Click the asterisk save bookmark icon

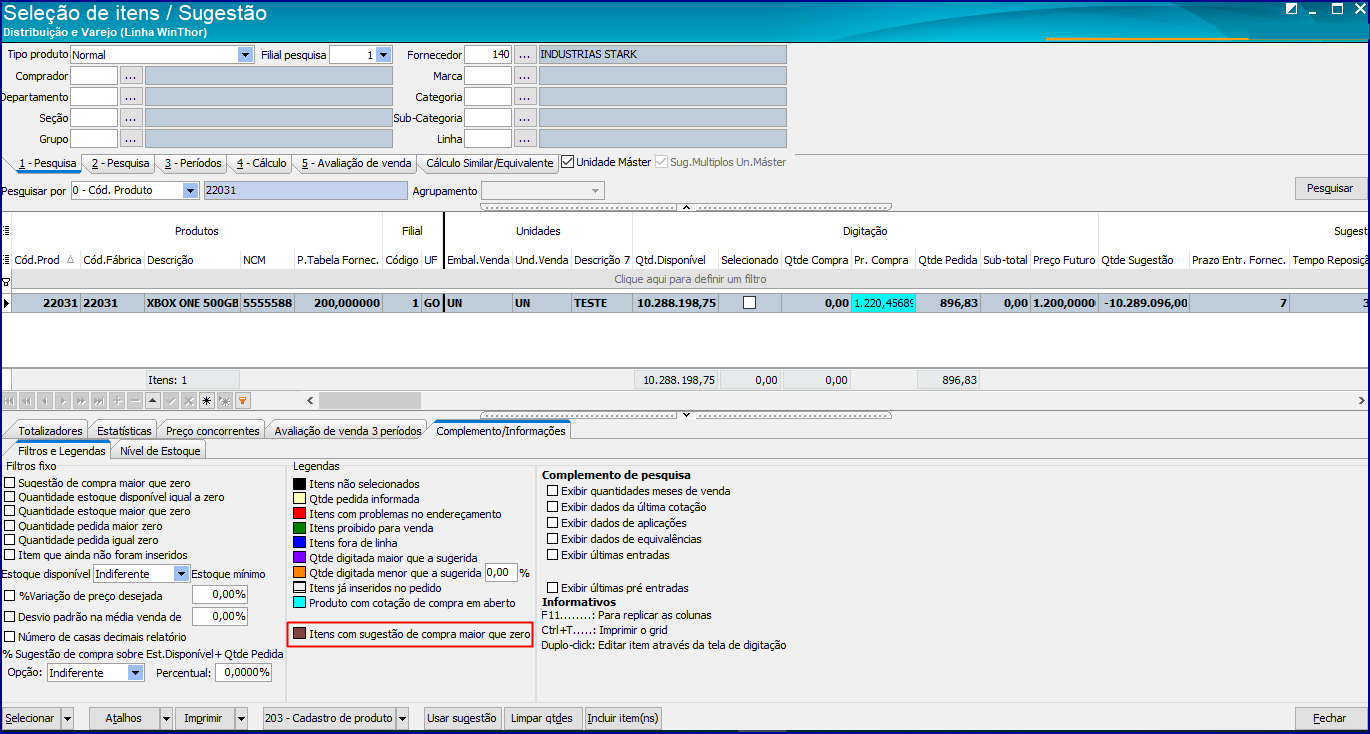tap(207, 401)
